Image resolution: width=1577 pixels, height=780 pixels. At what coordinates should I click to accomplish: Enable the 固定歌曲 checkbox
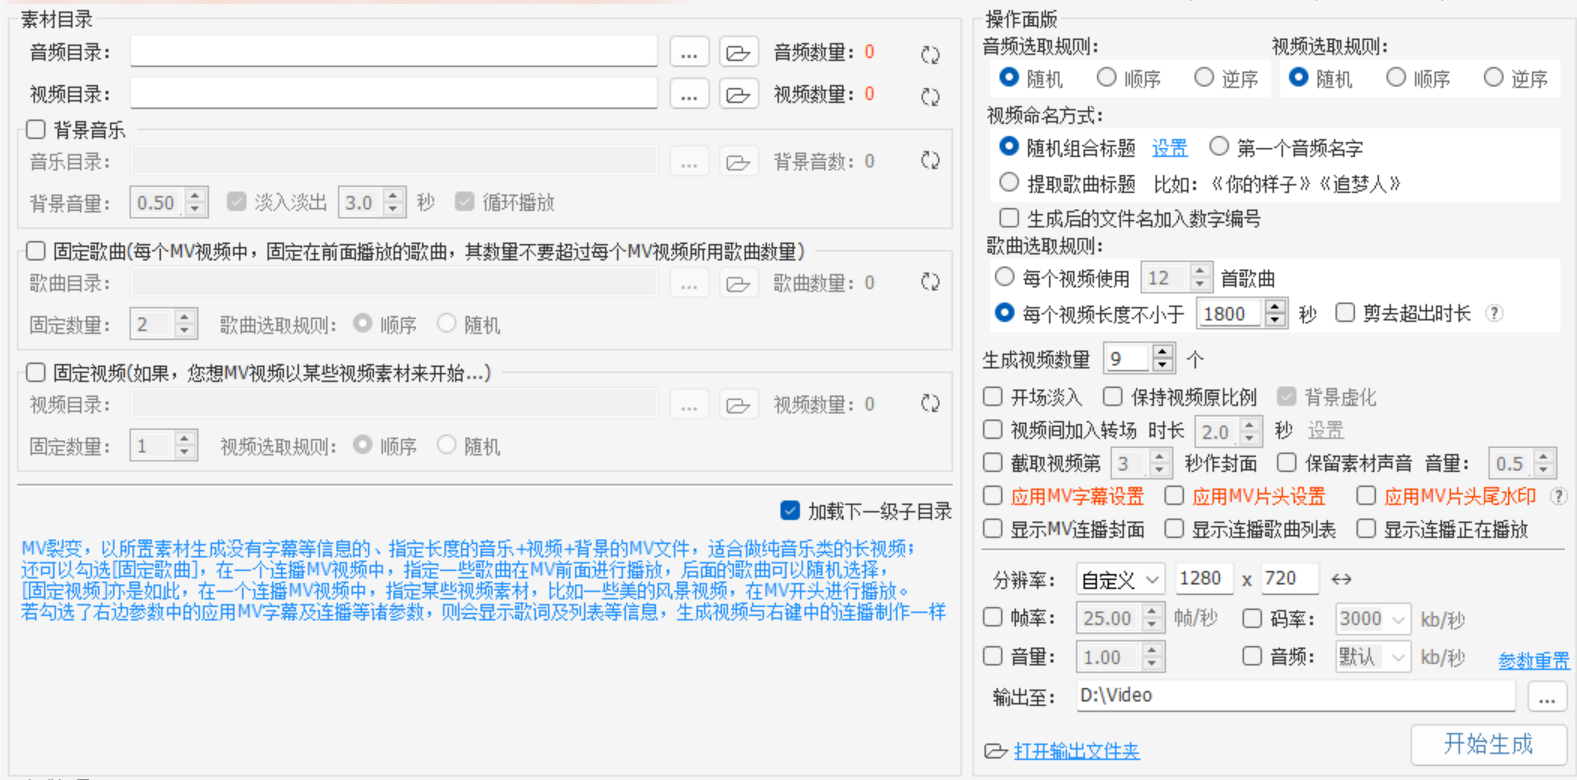point(36,251)
